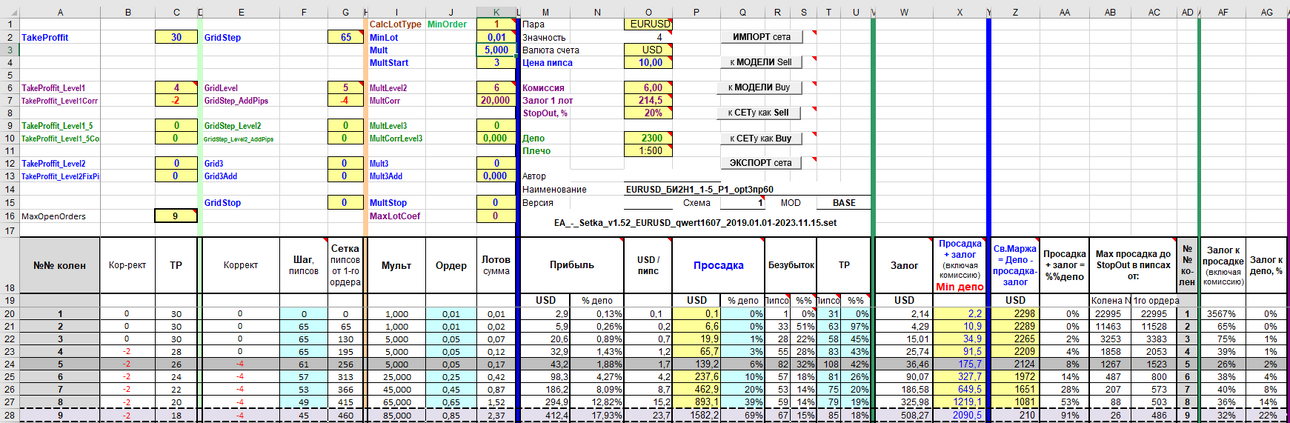Viewport: 1290px width, 423px height.
Task: Select the TakeProffit value cell in row 2
Action: 176,37
